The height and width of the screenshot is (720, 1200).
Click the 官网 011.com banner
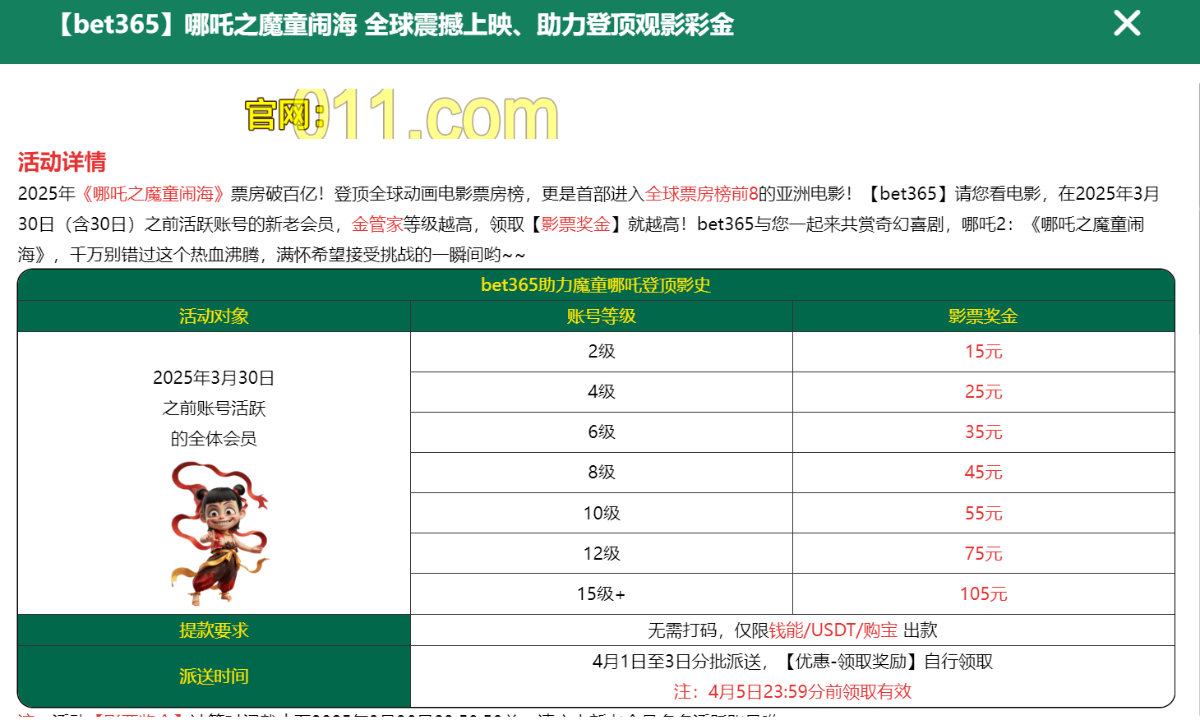(401, 113)
